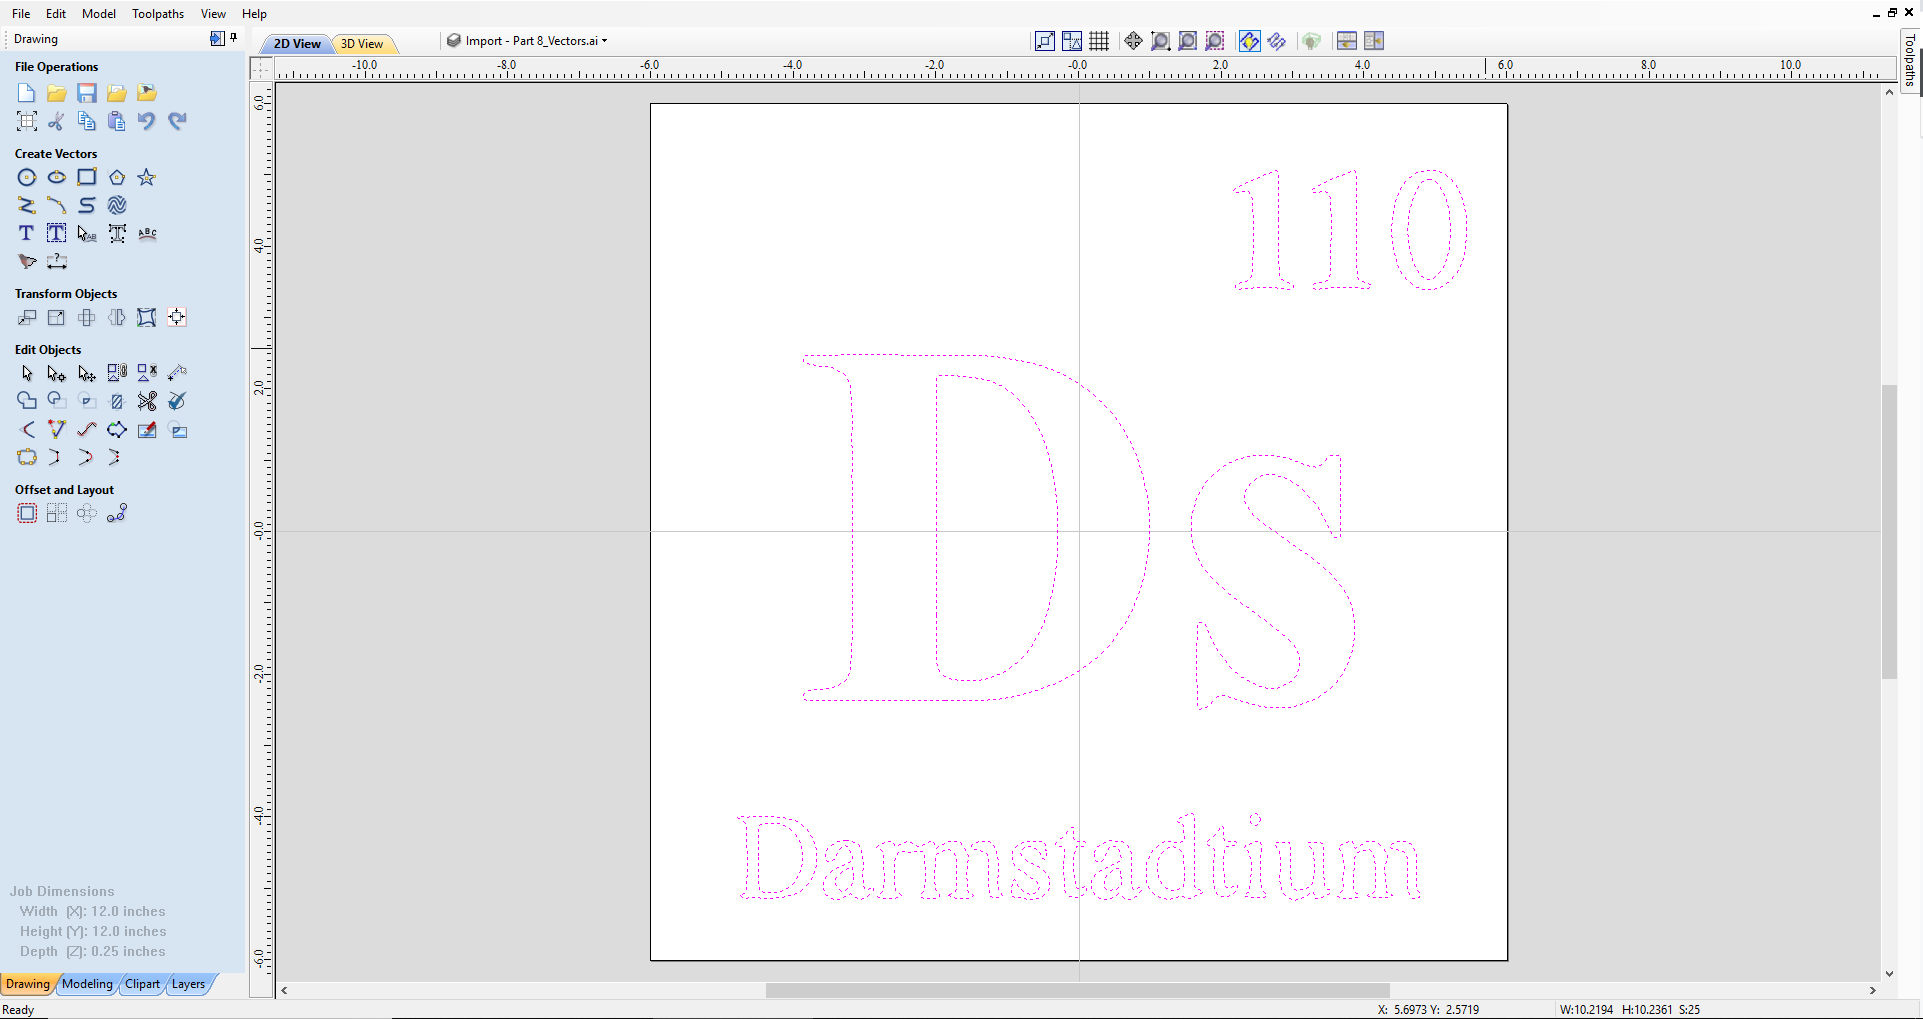This screenshot has height=1019, width=1923.
Task: Select the Draw Polyline tool
Action: (27, 205)
